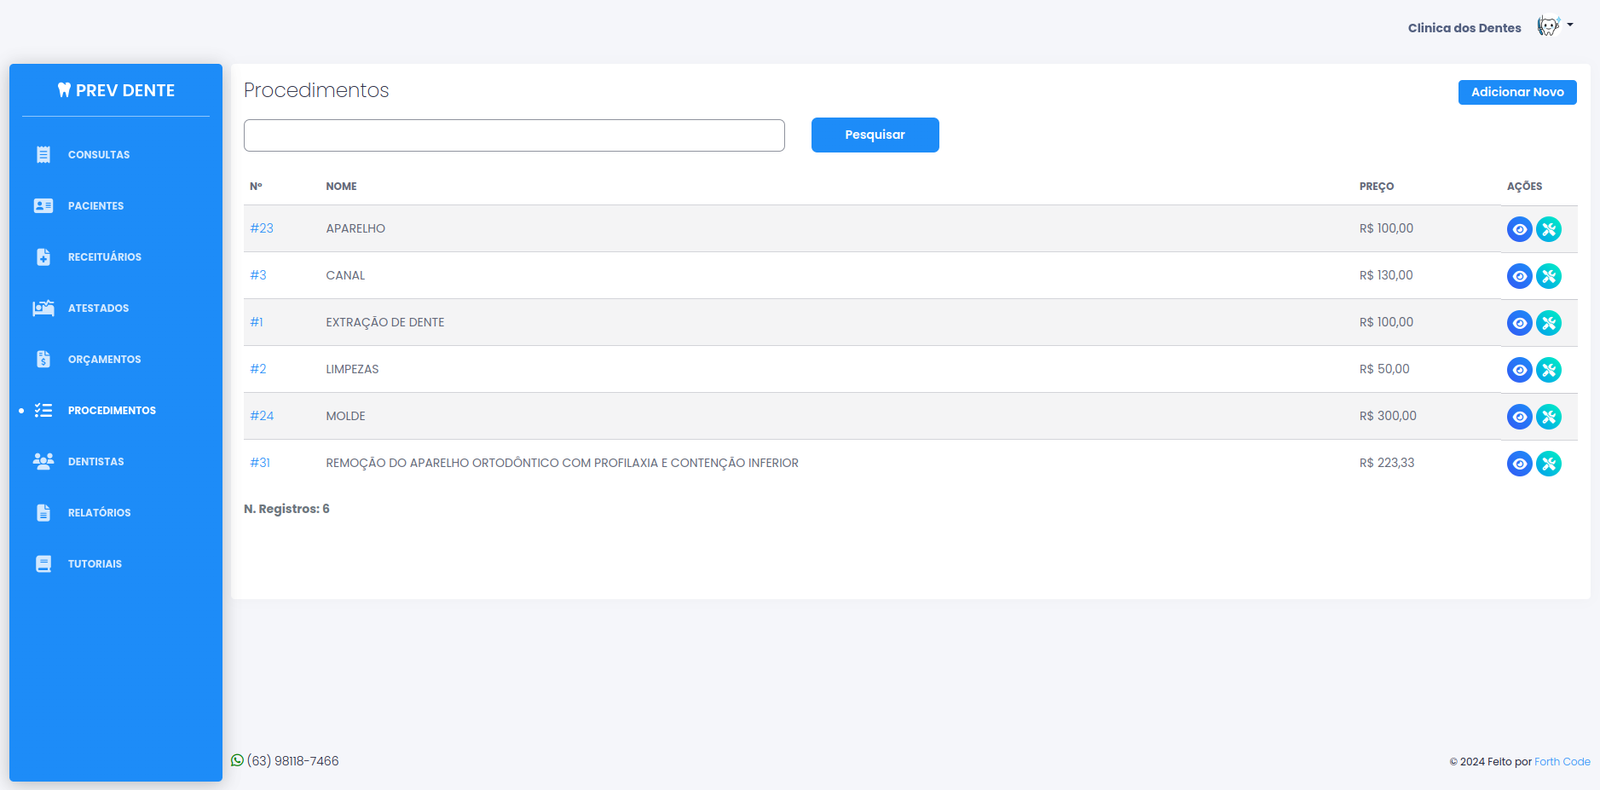
Task: Open procedure link #24
Action: pyautogui.click(x=262, y=416)
